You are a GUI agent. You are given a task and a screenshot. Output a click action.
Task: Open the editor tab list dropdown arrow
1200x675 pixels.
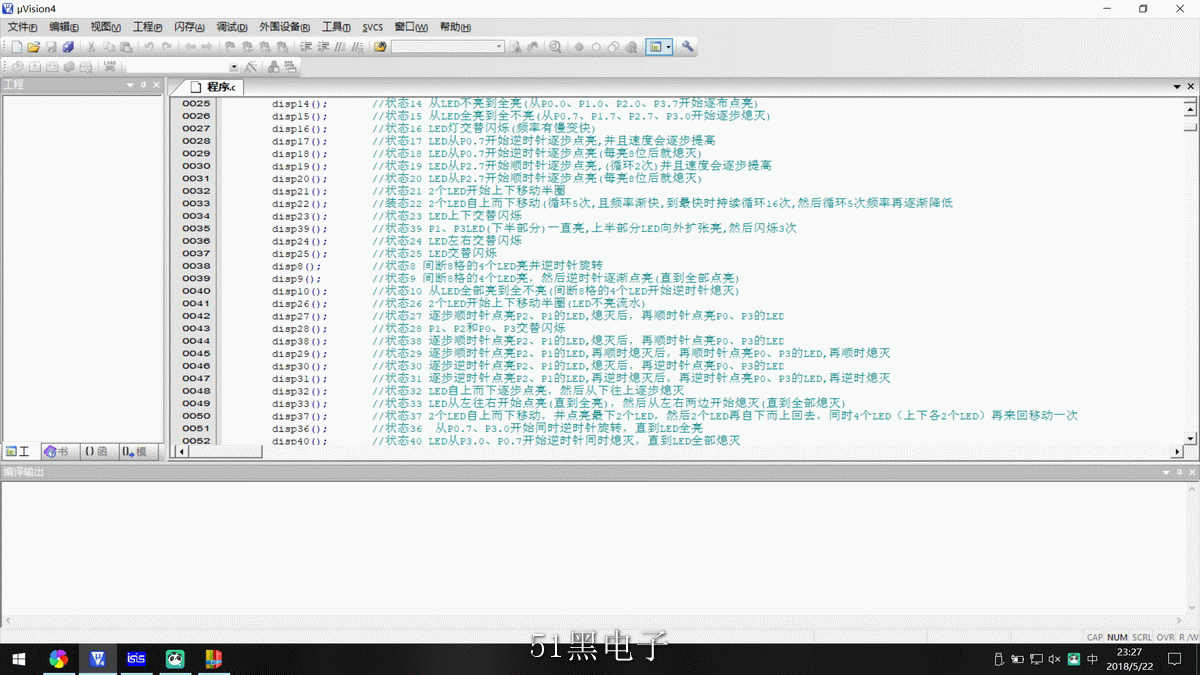[1176, 87]
